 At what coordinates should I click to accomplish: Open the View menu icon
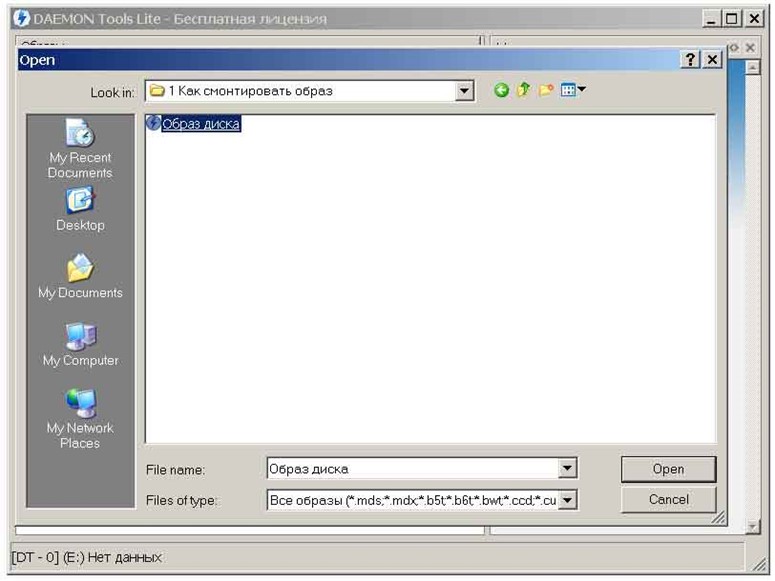click(573, 90)
